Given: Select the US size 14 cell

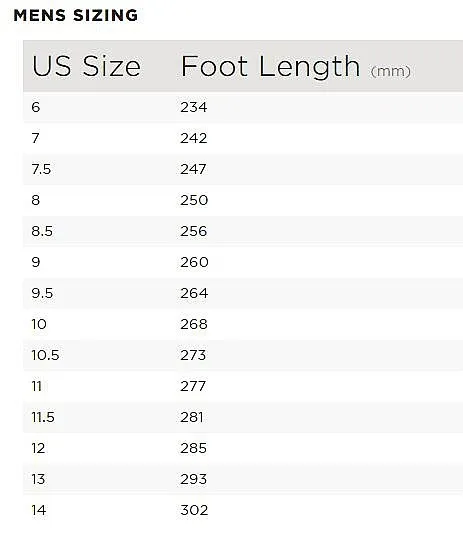Looking at the screenshot, I should [x=39, y=511].
